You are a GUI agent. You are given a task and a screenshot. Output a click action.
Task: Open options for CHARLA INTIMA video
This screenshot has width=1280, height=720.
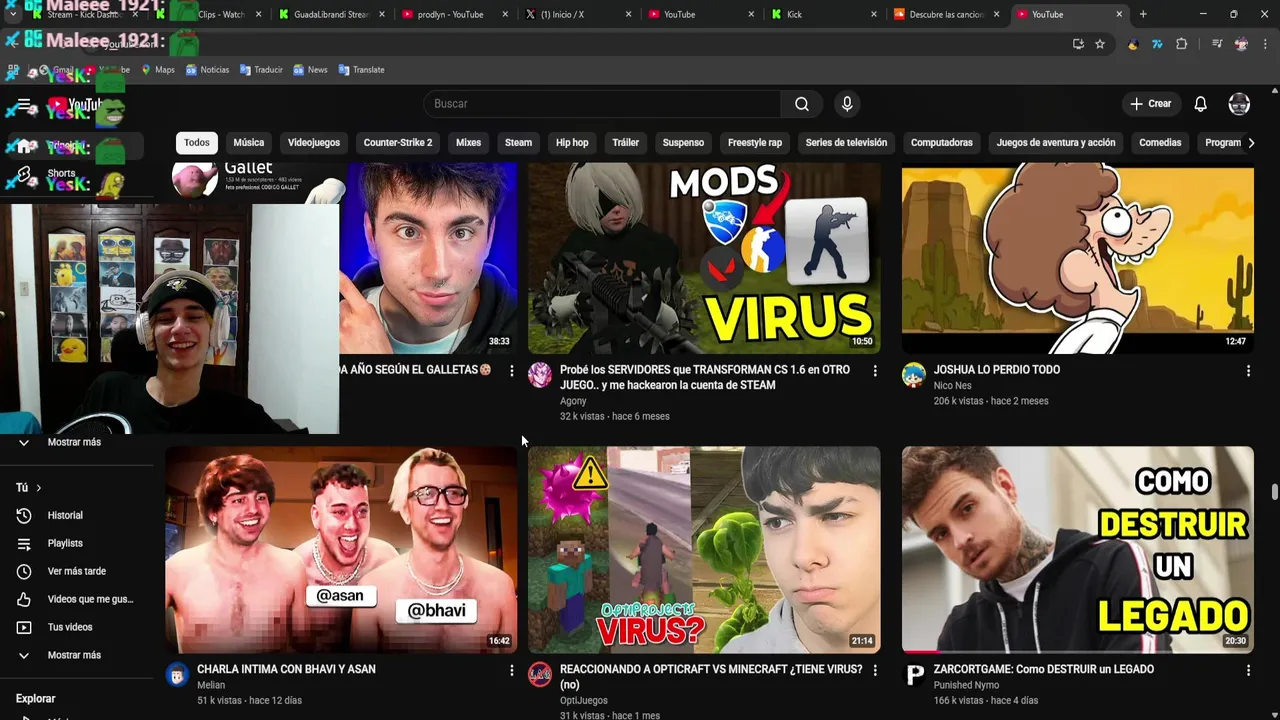coord(511,670)
